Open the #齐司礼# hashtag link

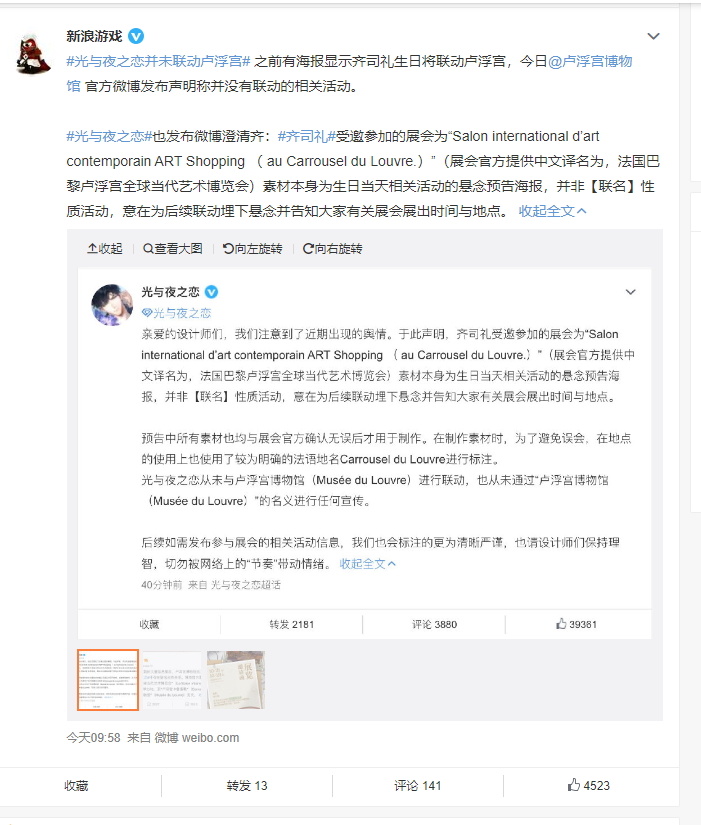(x=306, y=137)
